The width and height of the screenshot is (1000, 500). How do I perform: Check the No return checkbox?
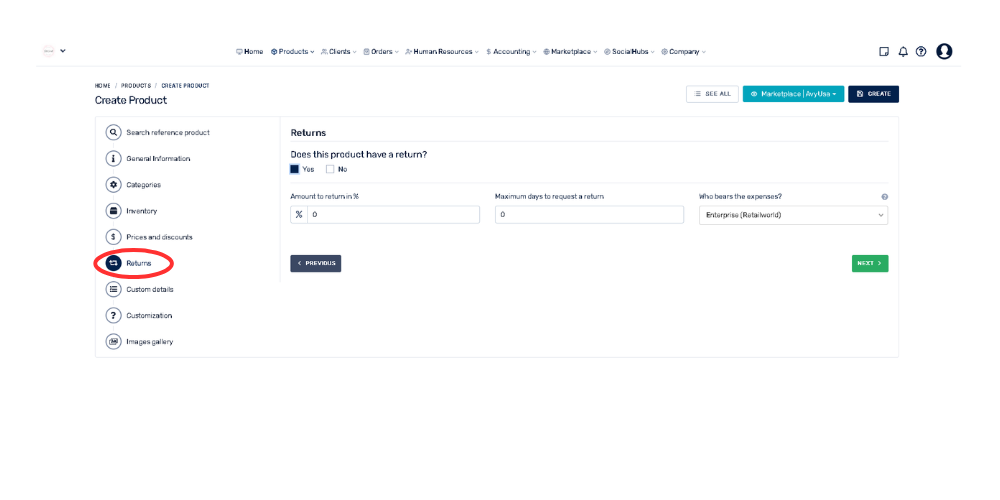330,169
